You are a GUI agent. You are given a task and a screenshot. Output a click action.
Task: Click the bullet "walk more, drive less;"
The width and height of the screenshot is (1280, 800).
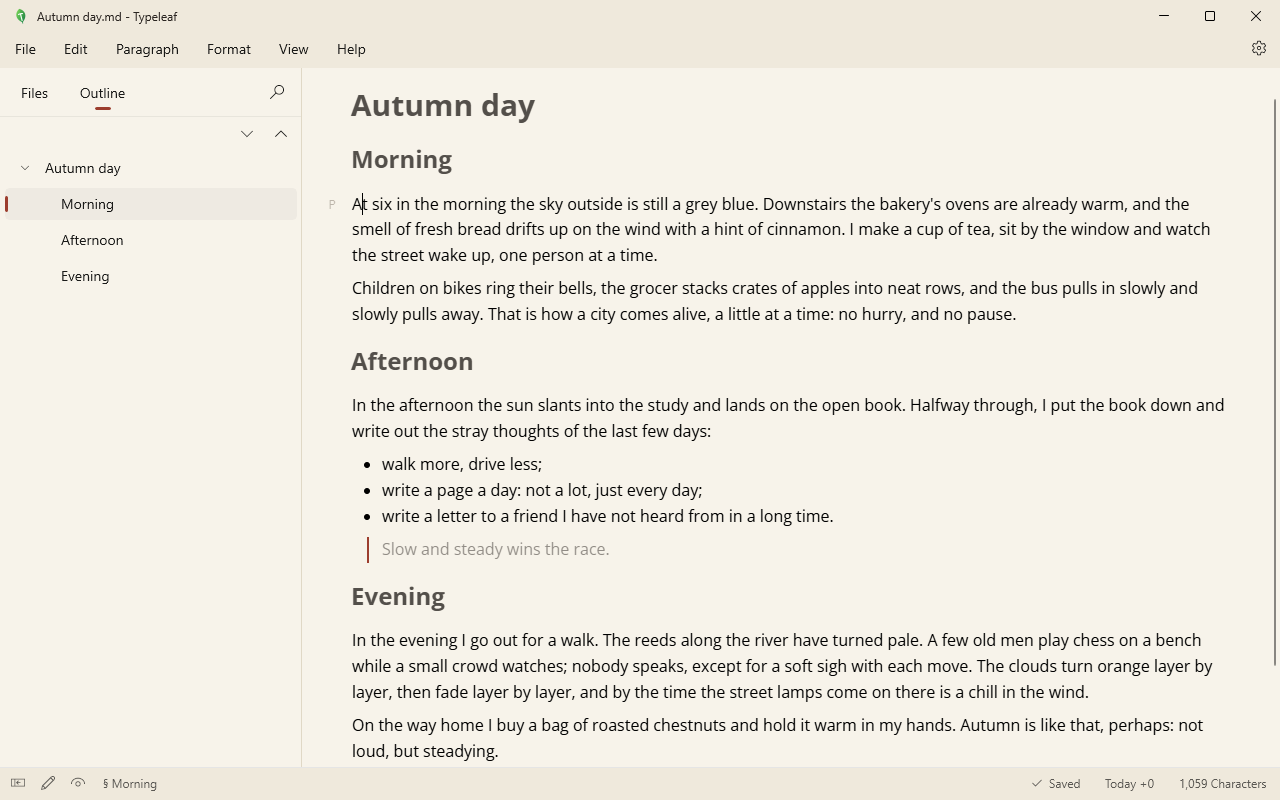pyautogui.click(x=462, y=464)
